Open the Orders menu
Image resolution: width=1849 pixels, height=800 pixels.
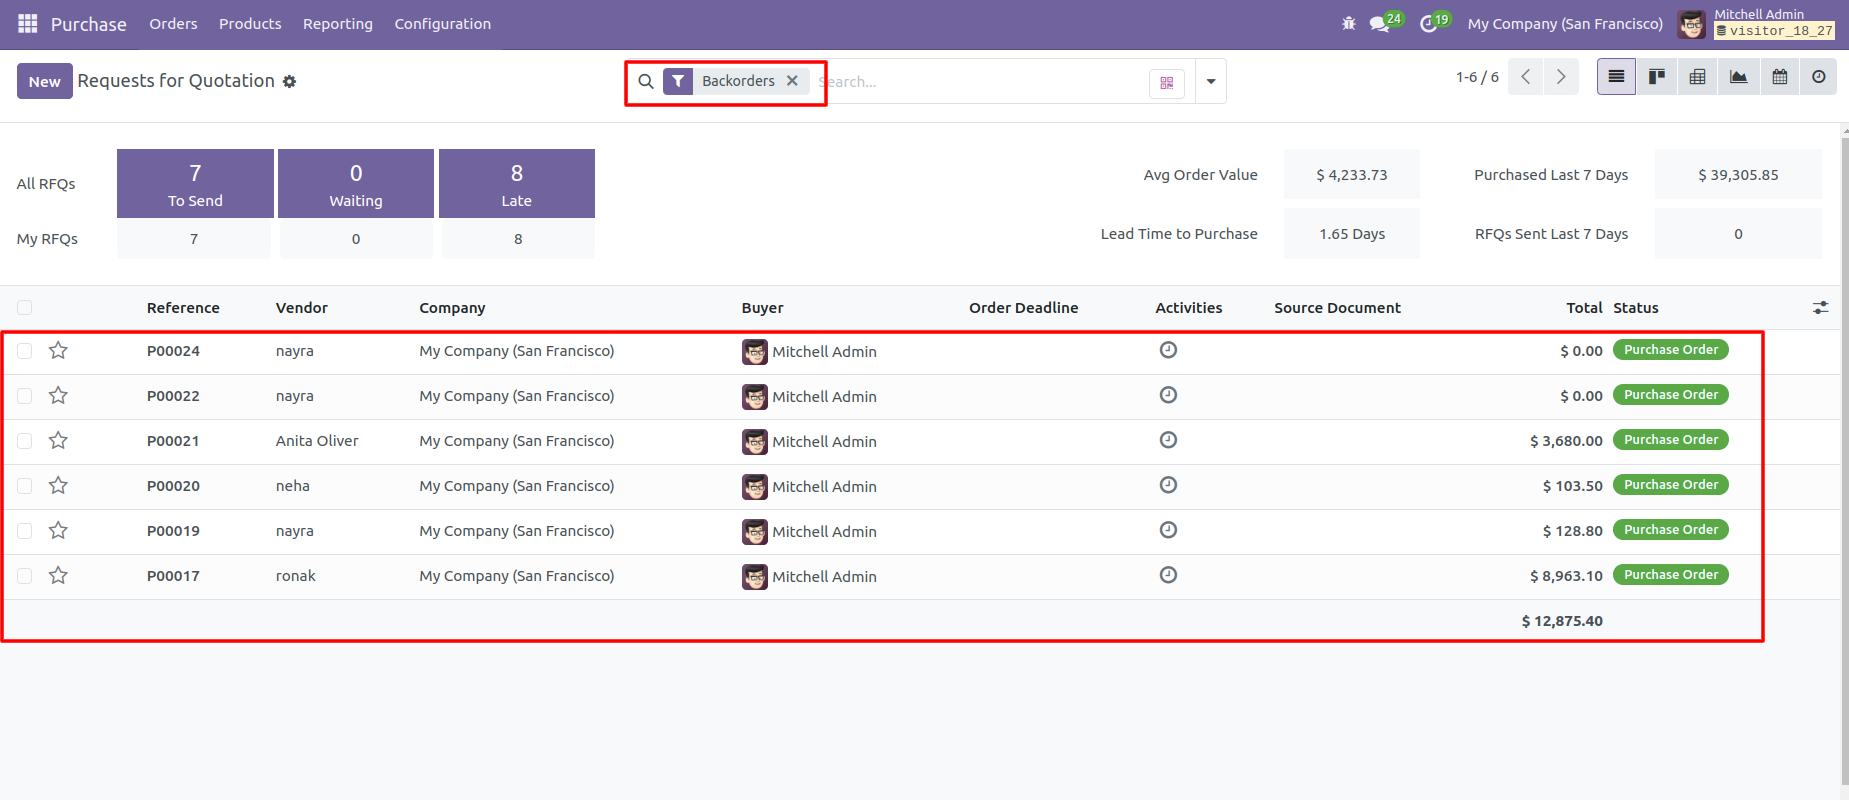(173, 24)
